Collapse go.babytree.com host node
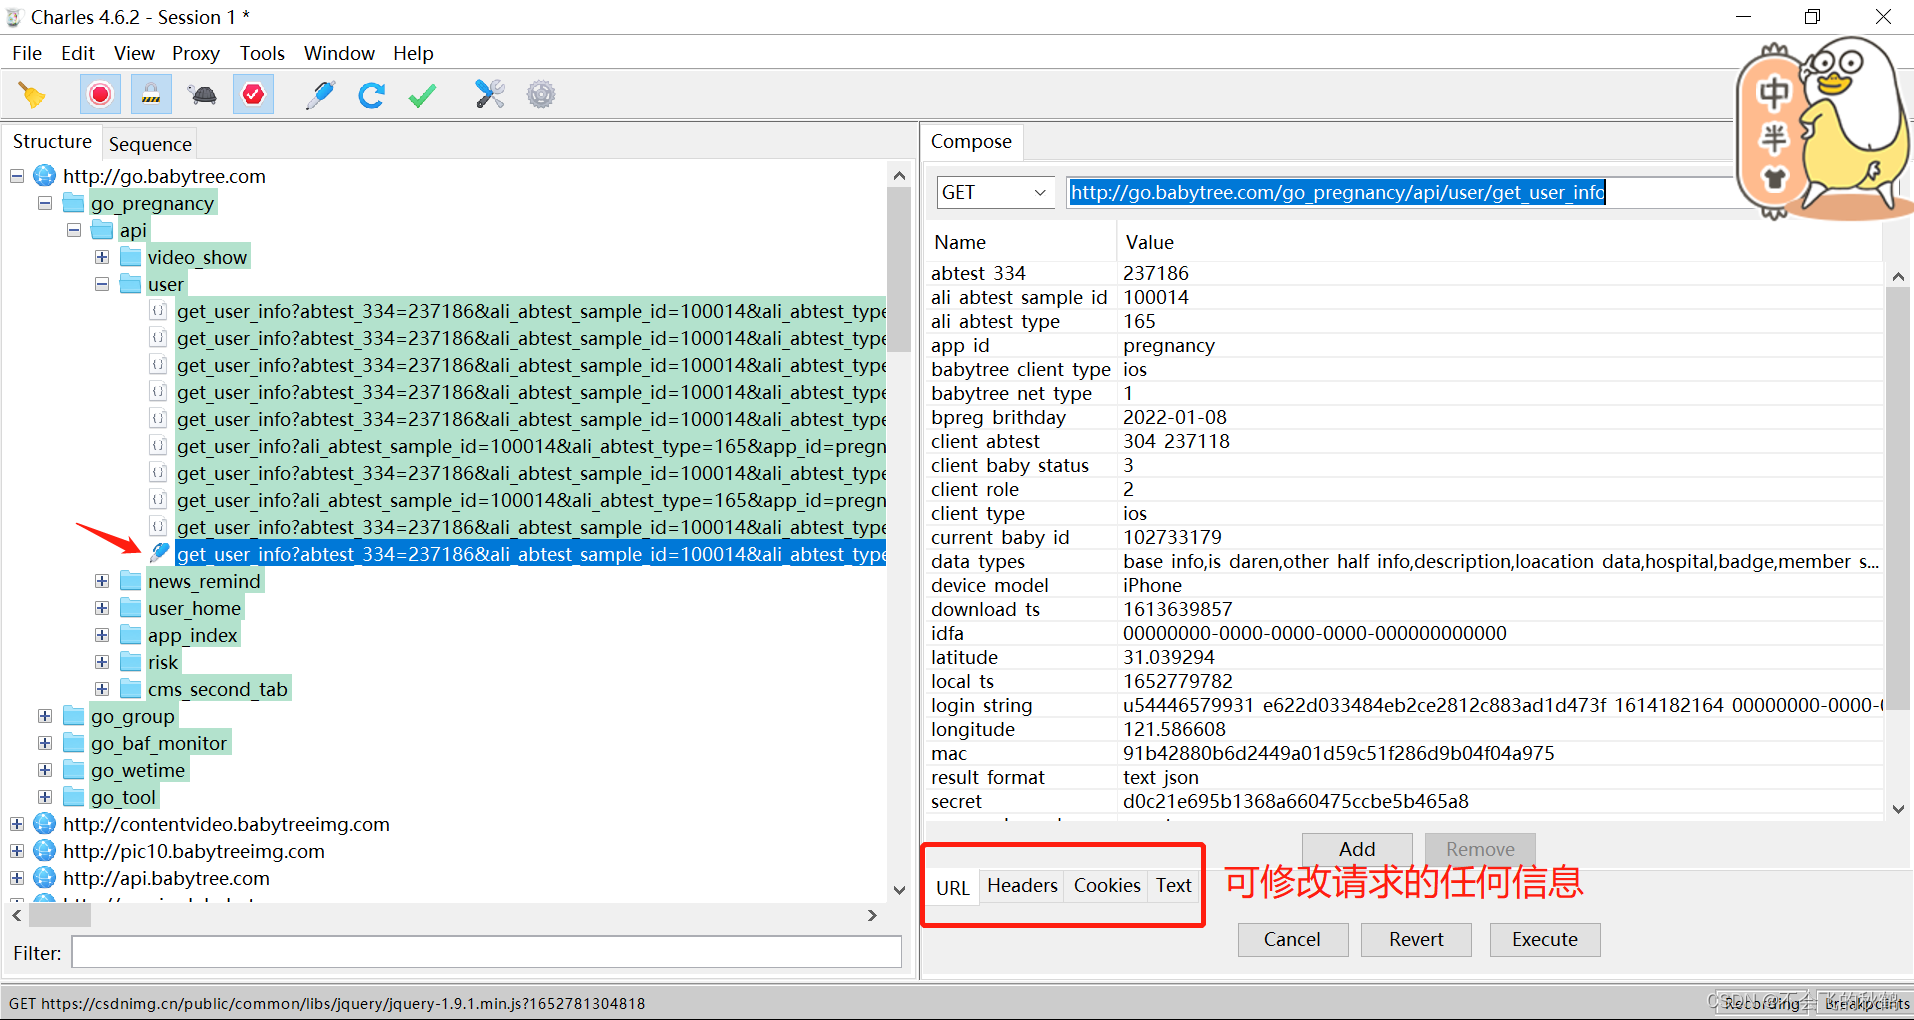Screen dimensions: 1914x1020 point(17,176)
